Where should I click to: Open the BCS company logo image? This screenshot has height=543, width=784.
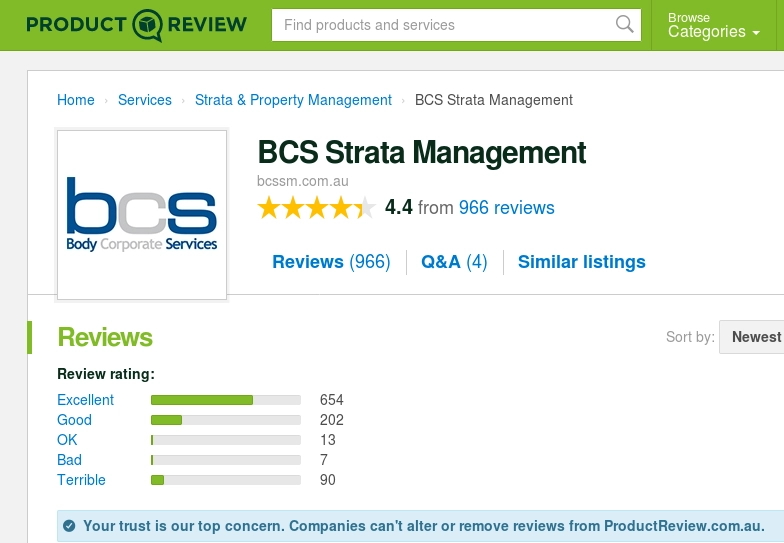point(142,215)
